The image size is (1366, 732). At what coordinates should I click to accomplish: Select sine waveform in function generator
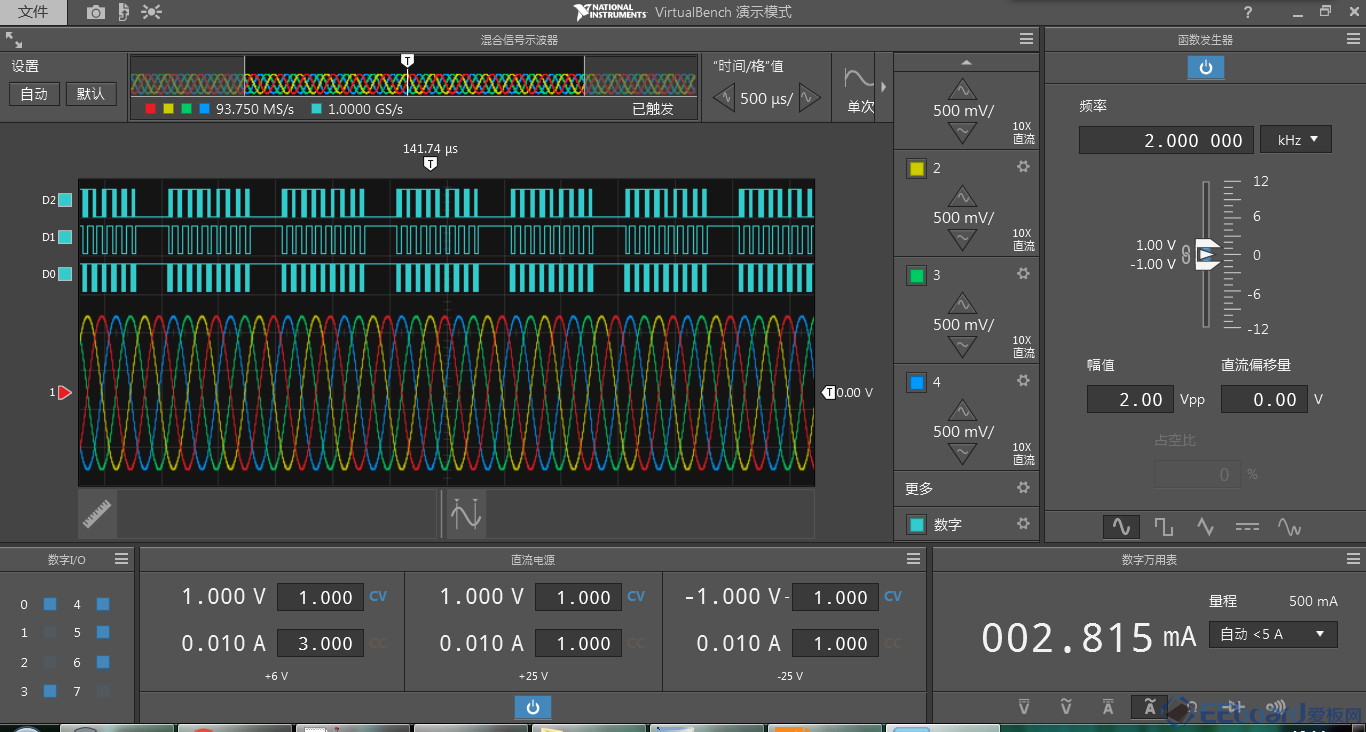pos(1121,526)
